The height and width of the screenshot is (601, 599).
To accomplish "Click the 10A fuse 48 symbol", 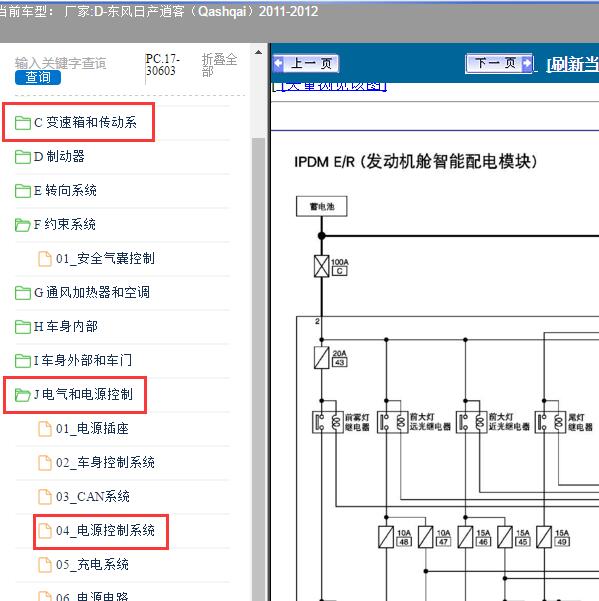I will (x=386, y=537).
